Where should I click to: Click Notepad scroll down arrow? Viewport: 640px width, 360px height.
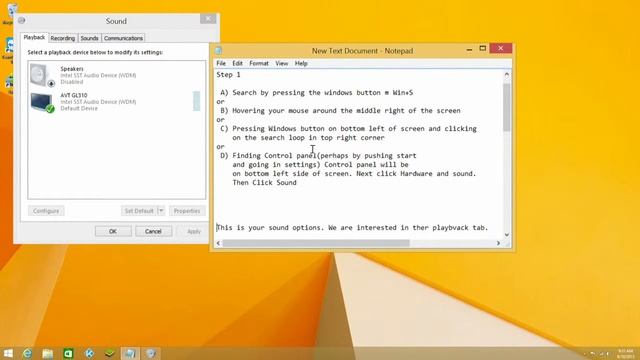(x=507, y=235)
